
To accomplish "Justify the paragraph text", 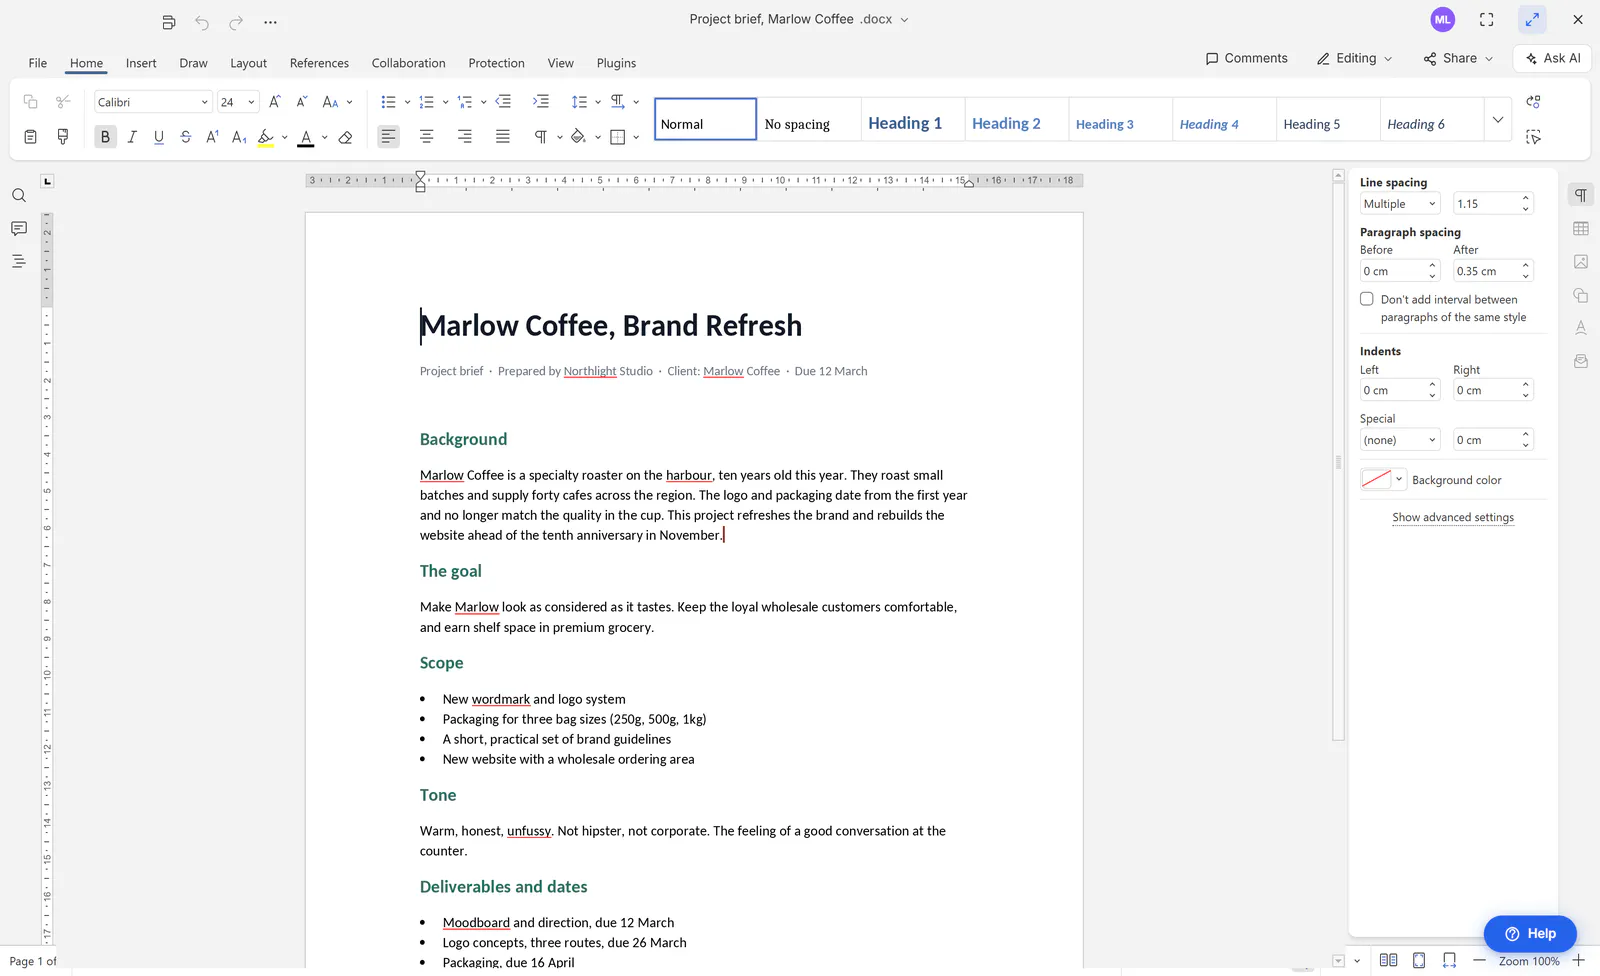I will (x=503, y=137).
